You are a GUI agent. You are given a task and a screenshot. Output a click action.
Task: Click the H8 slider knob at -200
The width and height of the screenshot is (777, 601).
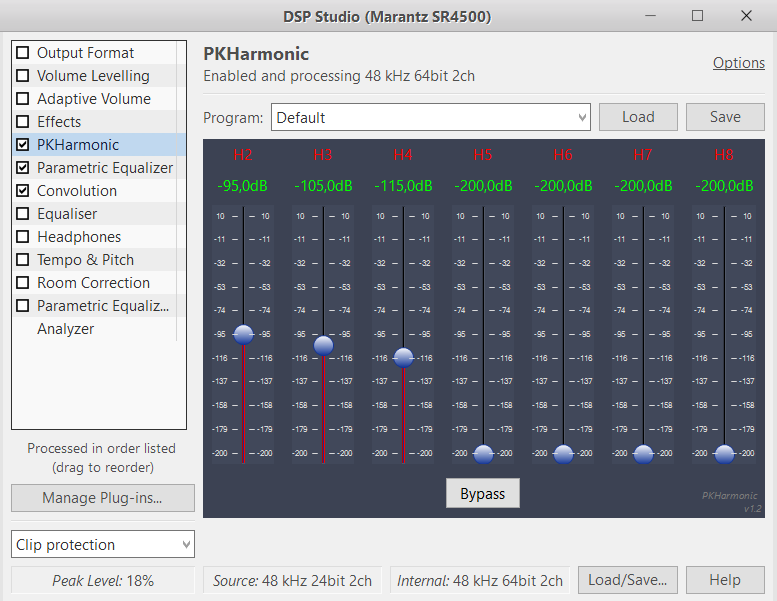pyautogui.click(x=724, y=454)
